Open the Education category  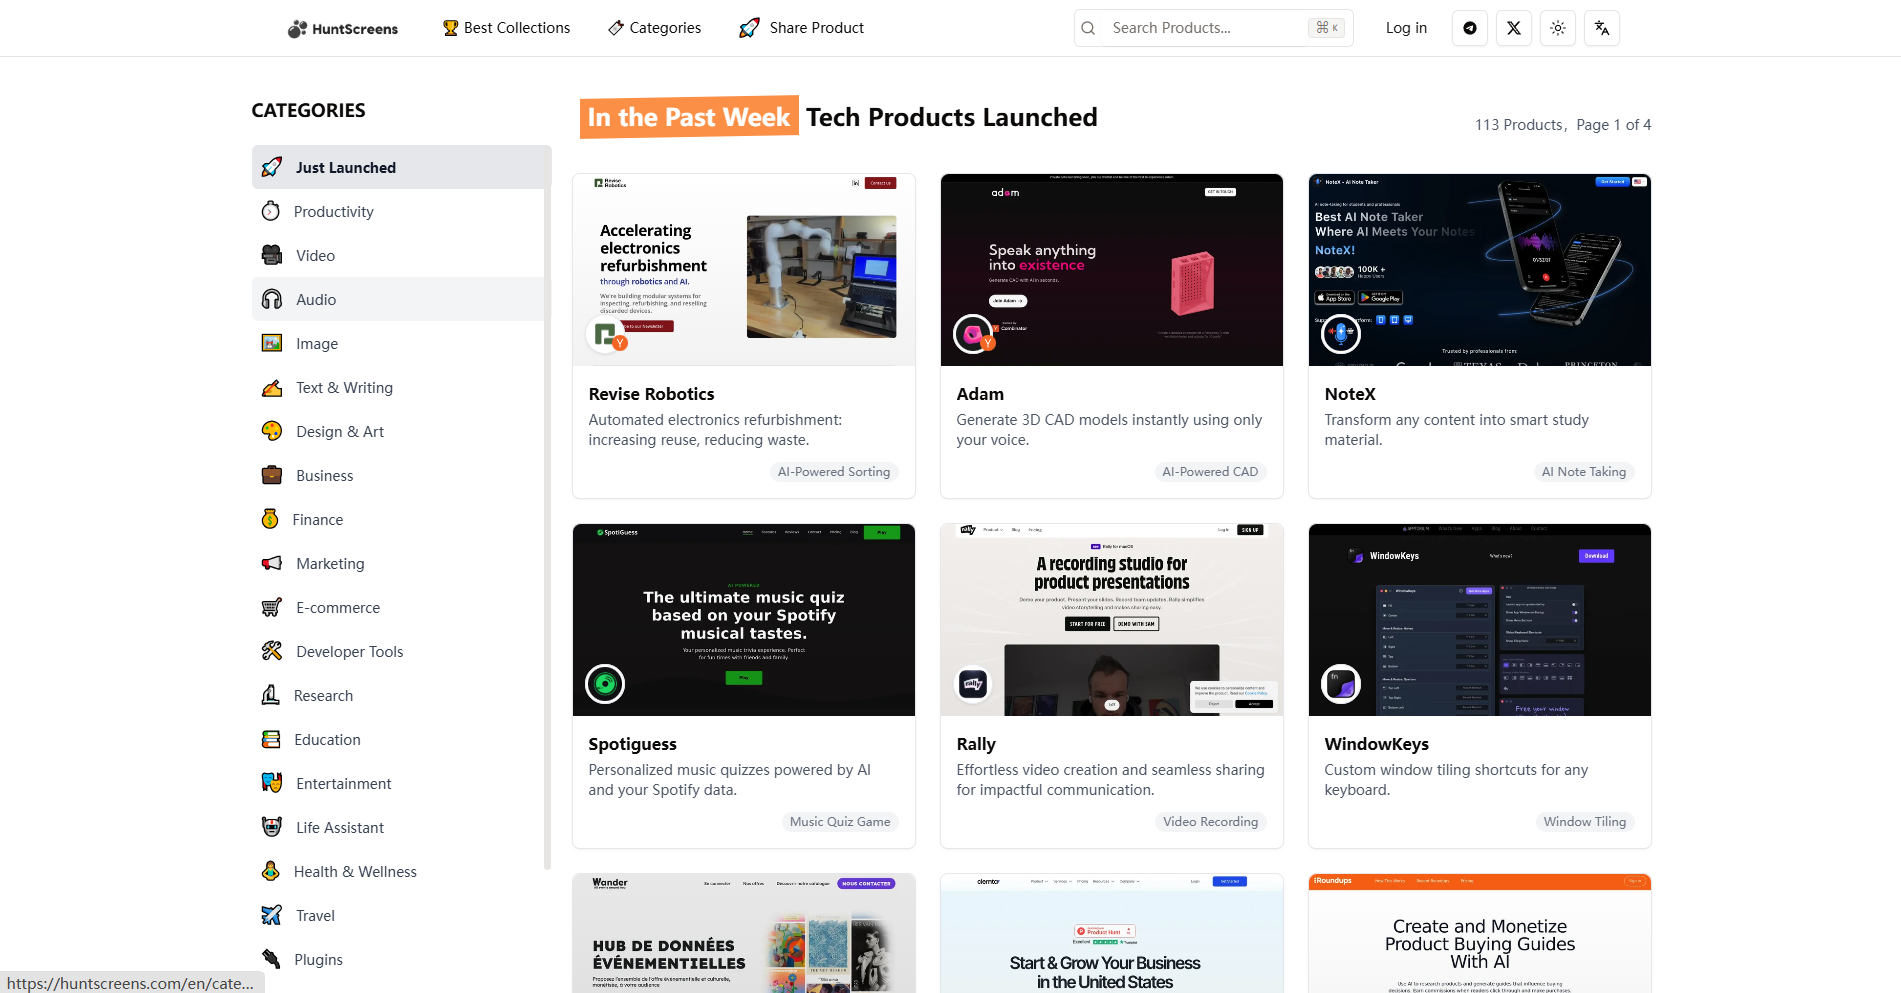[400, 739]
